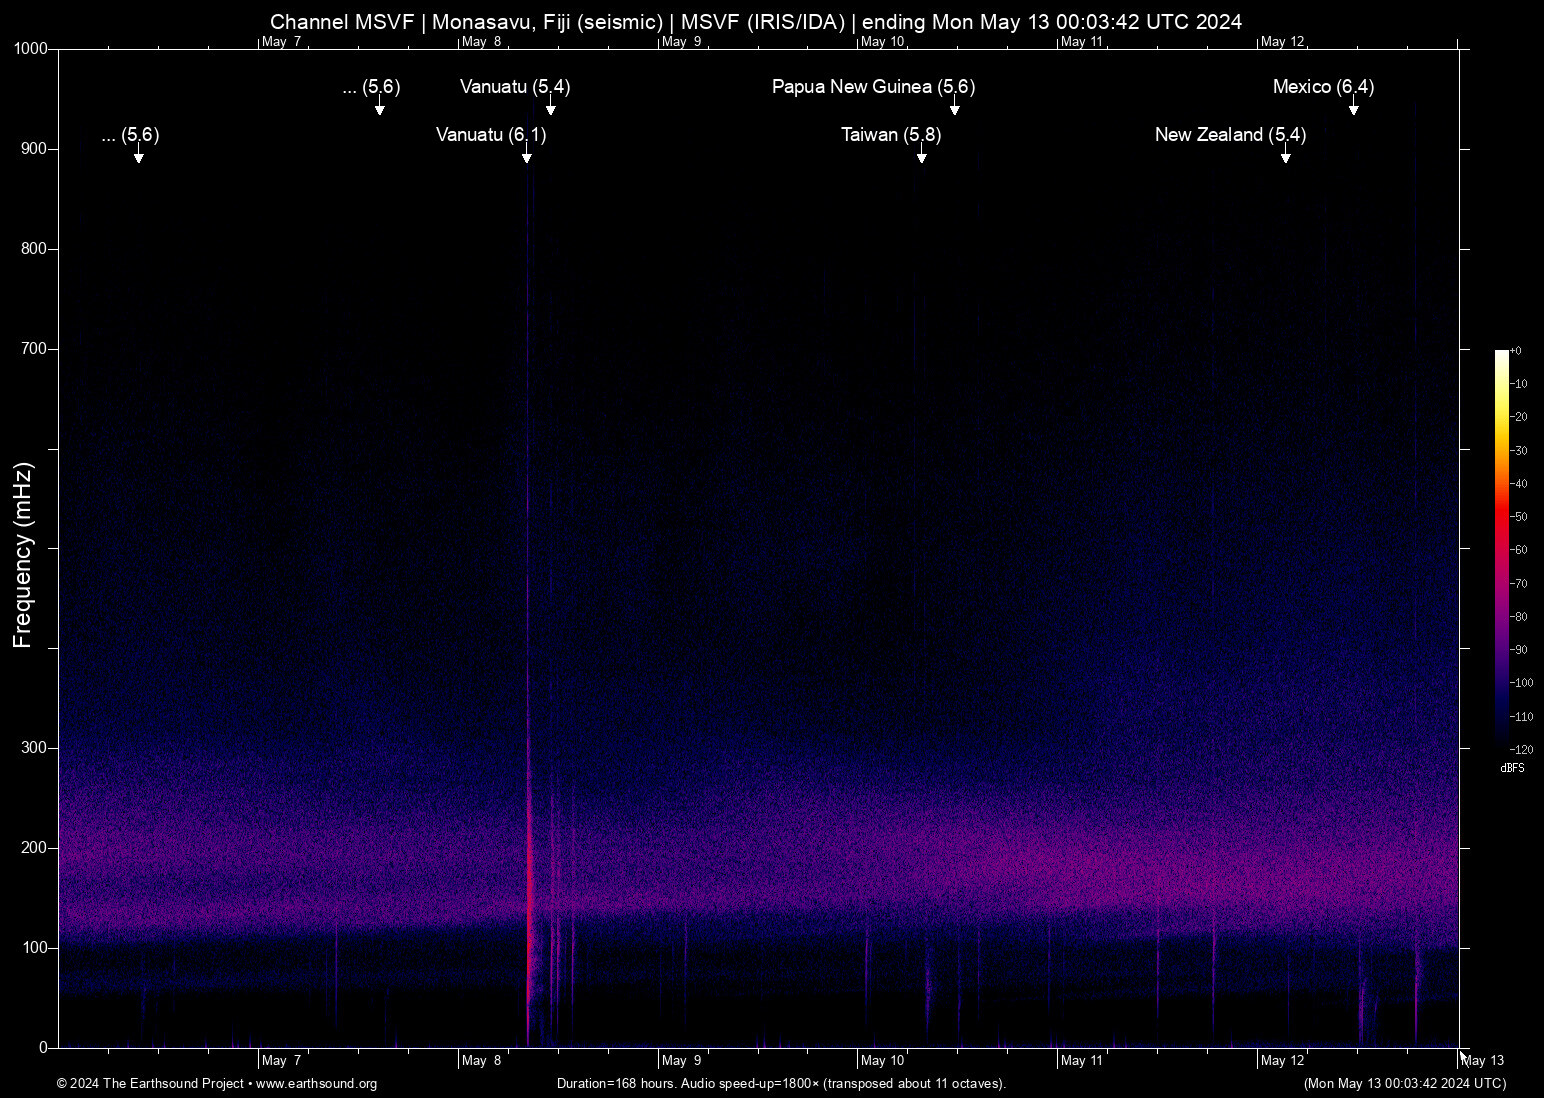Select the arrow marker under New Zealand (5.4)

pos(1285,155)
